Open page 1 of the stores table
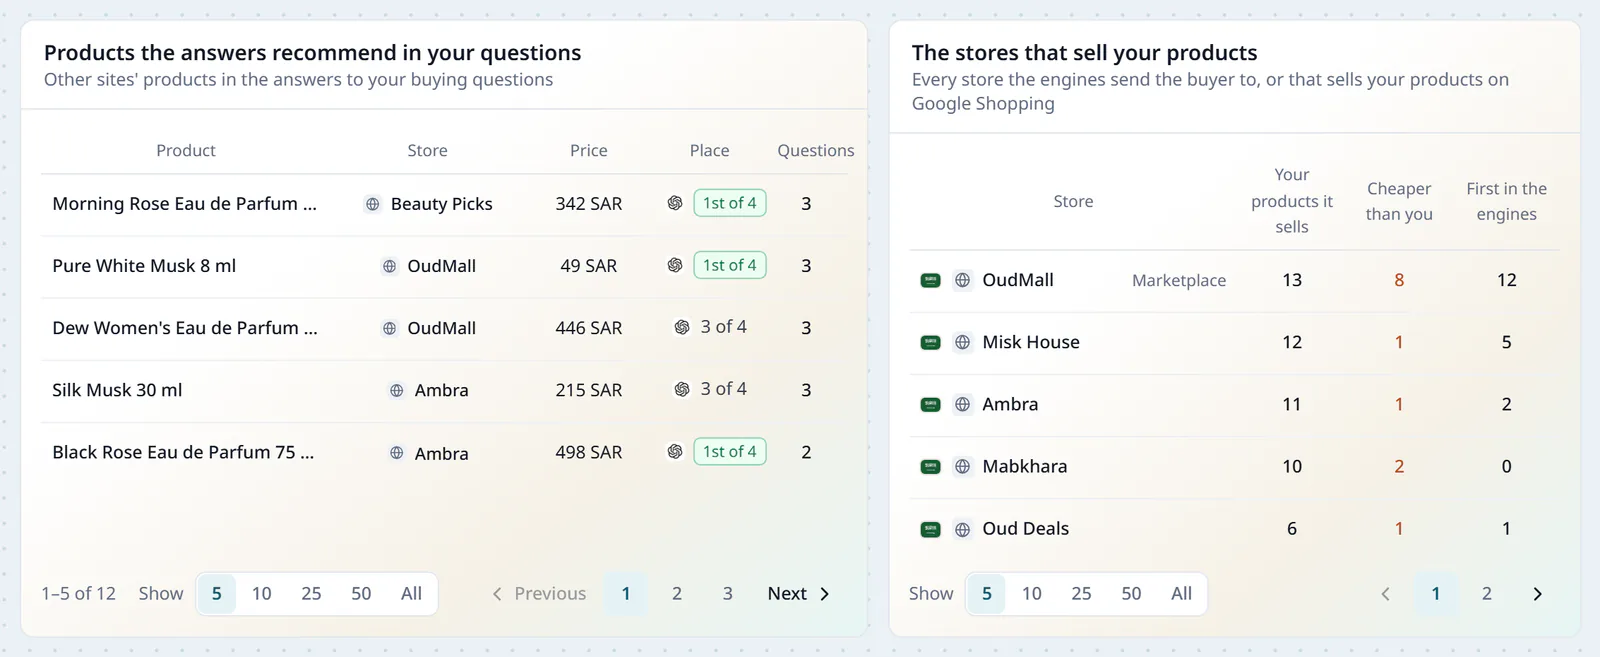This screenshot has width=1600, height=657. (x=1436, y=594)
